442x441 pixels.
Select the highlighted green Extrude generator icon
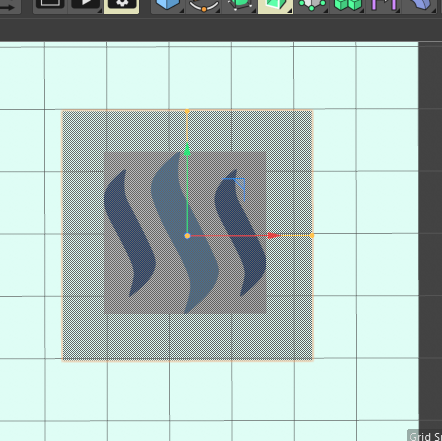coord(275,5)
